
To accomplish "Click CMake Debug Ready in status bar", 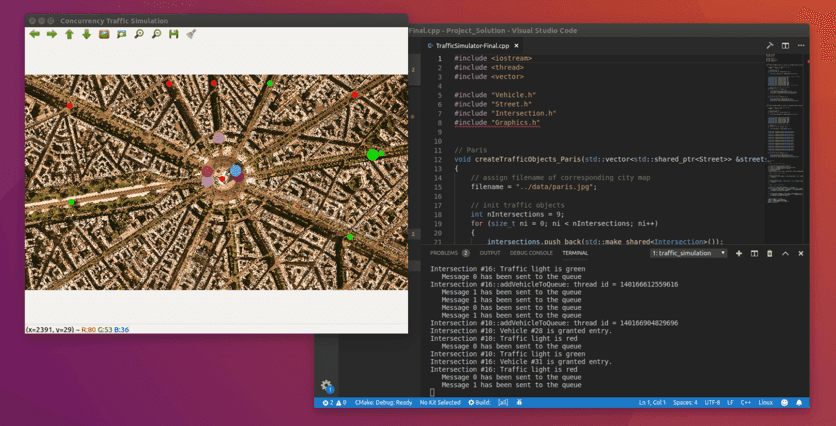I will [383, 402].
